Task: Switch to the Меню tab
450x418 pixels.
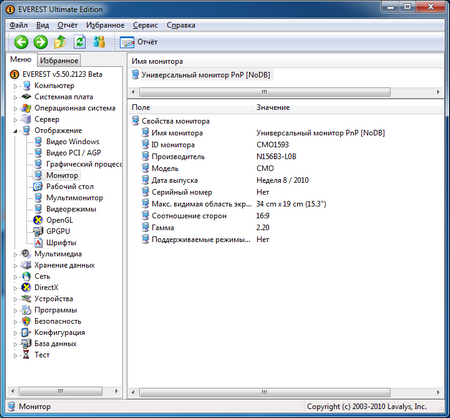Action: (x=21, y=60)
